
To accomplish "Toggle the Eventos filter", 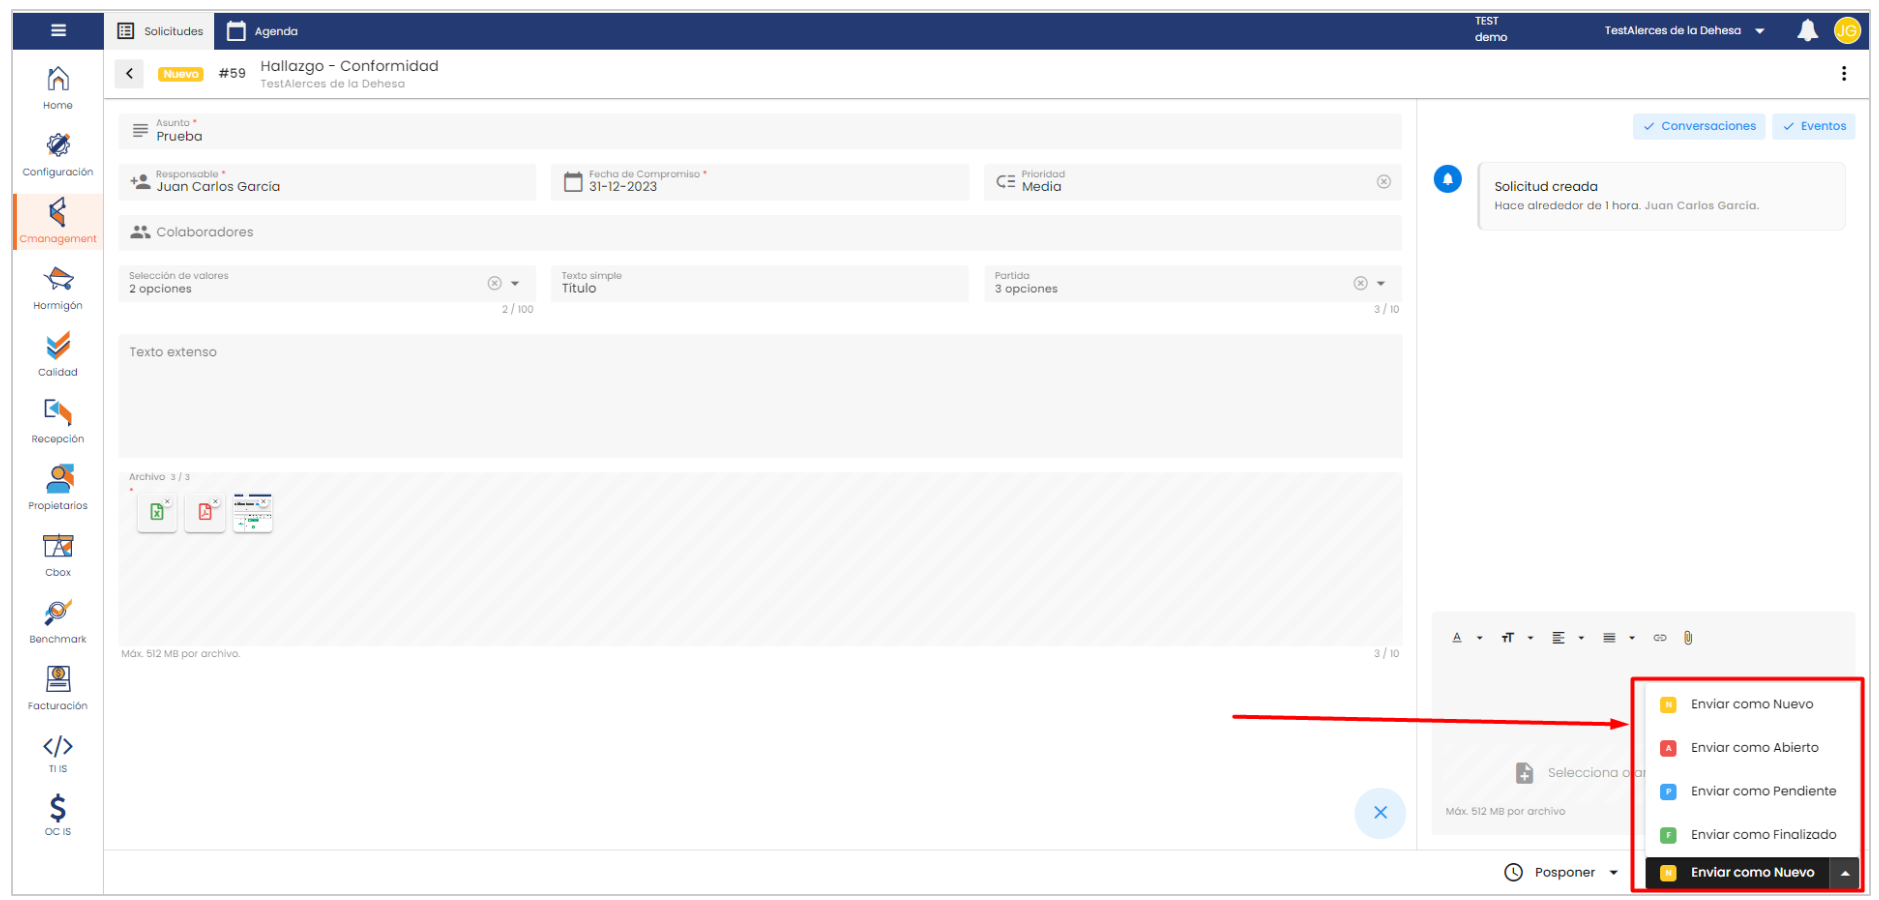I will pos(1814,126).
